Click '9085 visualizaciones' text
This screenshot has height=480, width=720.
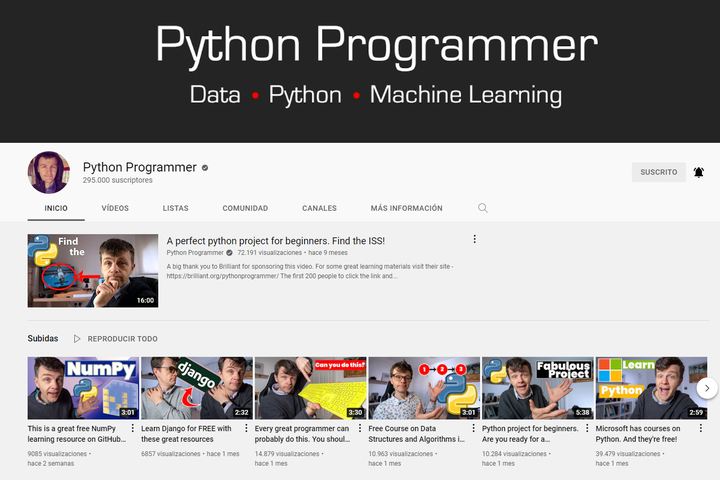tap(57, 454)
